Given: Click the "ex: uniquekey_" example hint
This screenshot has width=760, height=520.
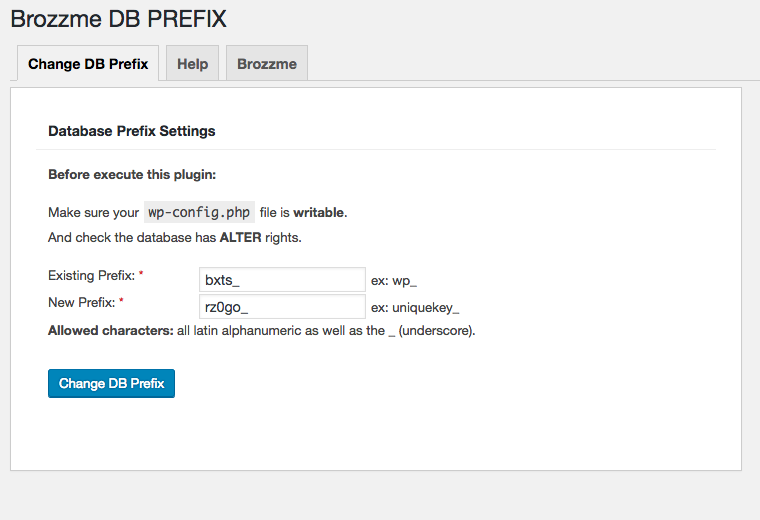Looking at the screenshot, I should coord(415,308).
